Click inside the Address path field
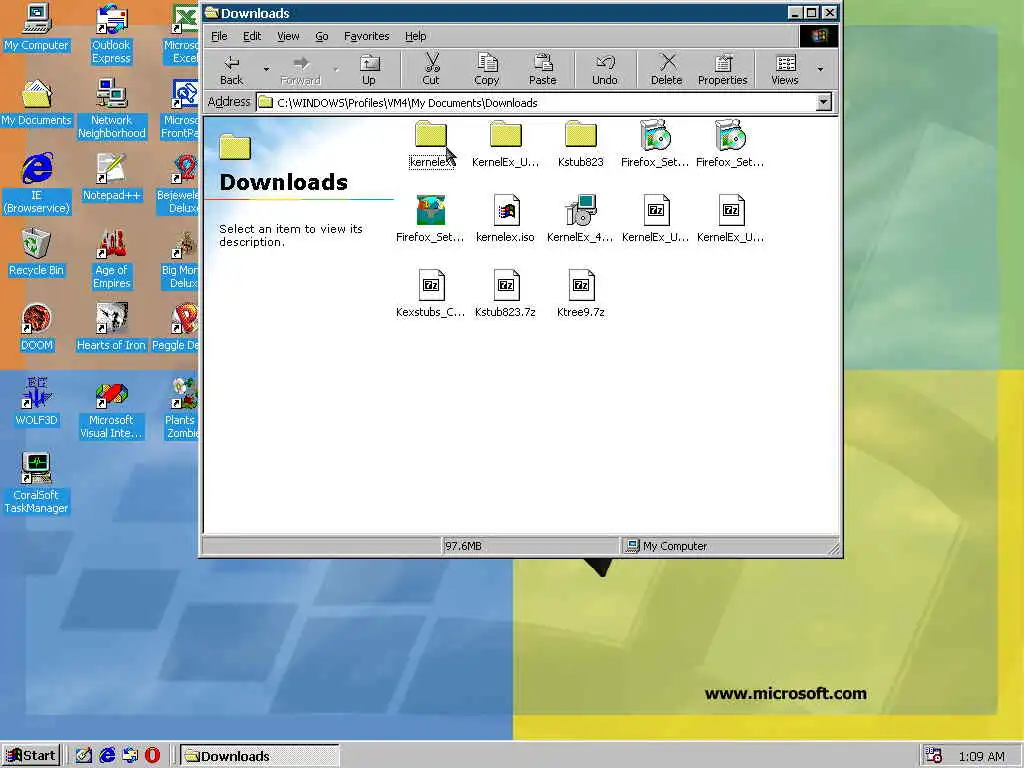The width and height of the screenshot is (1024, 768). (536, 103)
